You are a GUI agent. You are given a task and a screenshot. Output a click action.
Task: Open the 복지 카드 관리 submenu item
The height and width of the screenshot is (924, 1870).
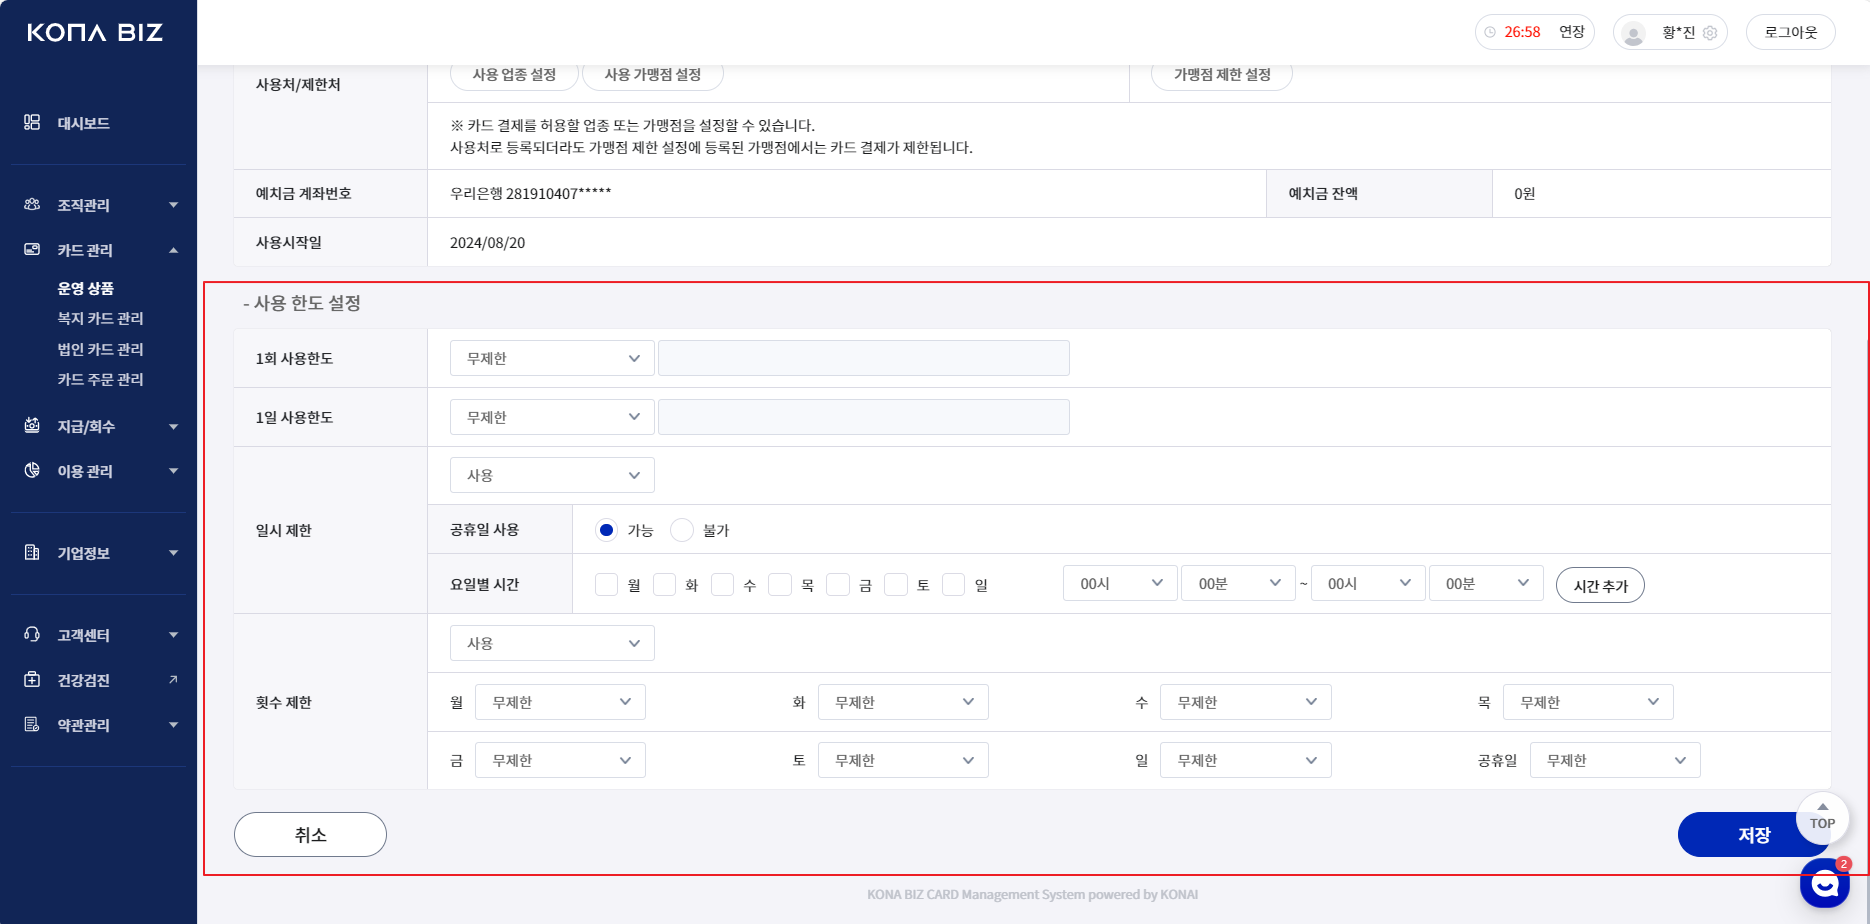(101, 318)
